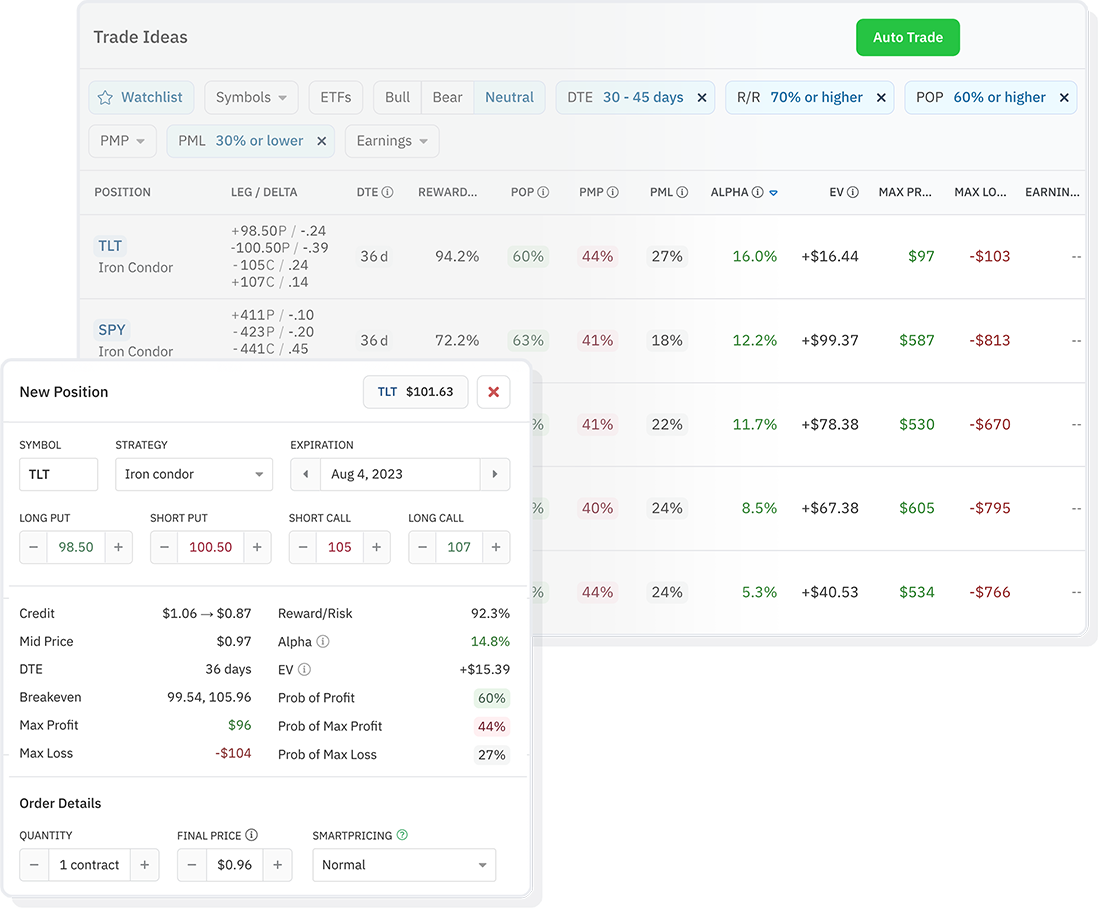Increase quantity with the plus stepper

143,865
